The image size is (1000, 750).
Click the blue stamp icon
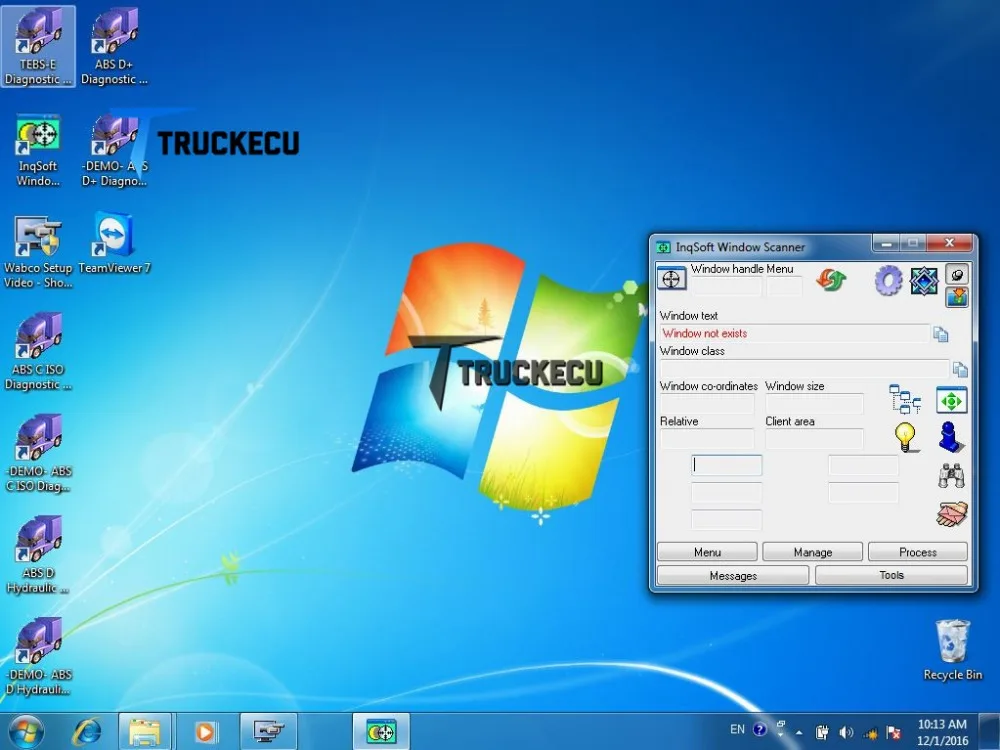point(952,438)
